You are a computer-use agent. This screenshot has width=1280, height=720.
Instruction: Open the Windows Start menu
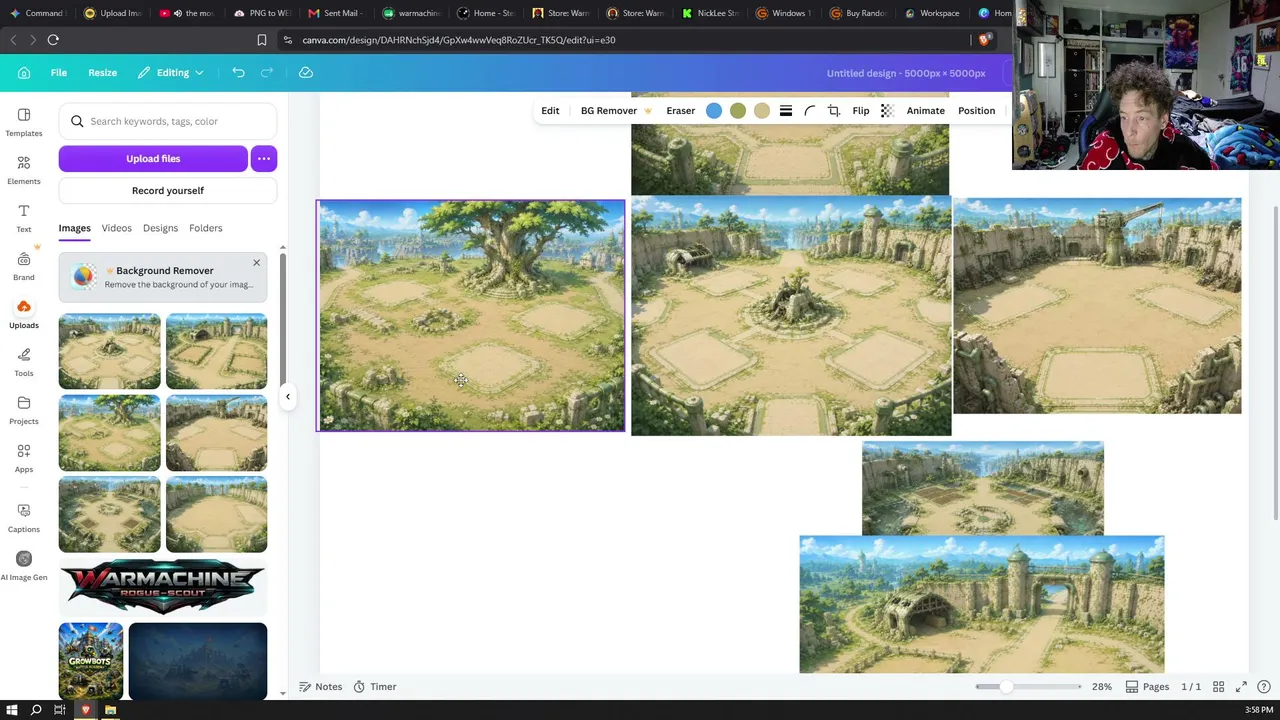(12, 710)
